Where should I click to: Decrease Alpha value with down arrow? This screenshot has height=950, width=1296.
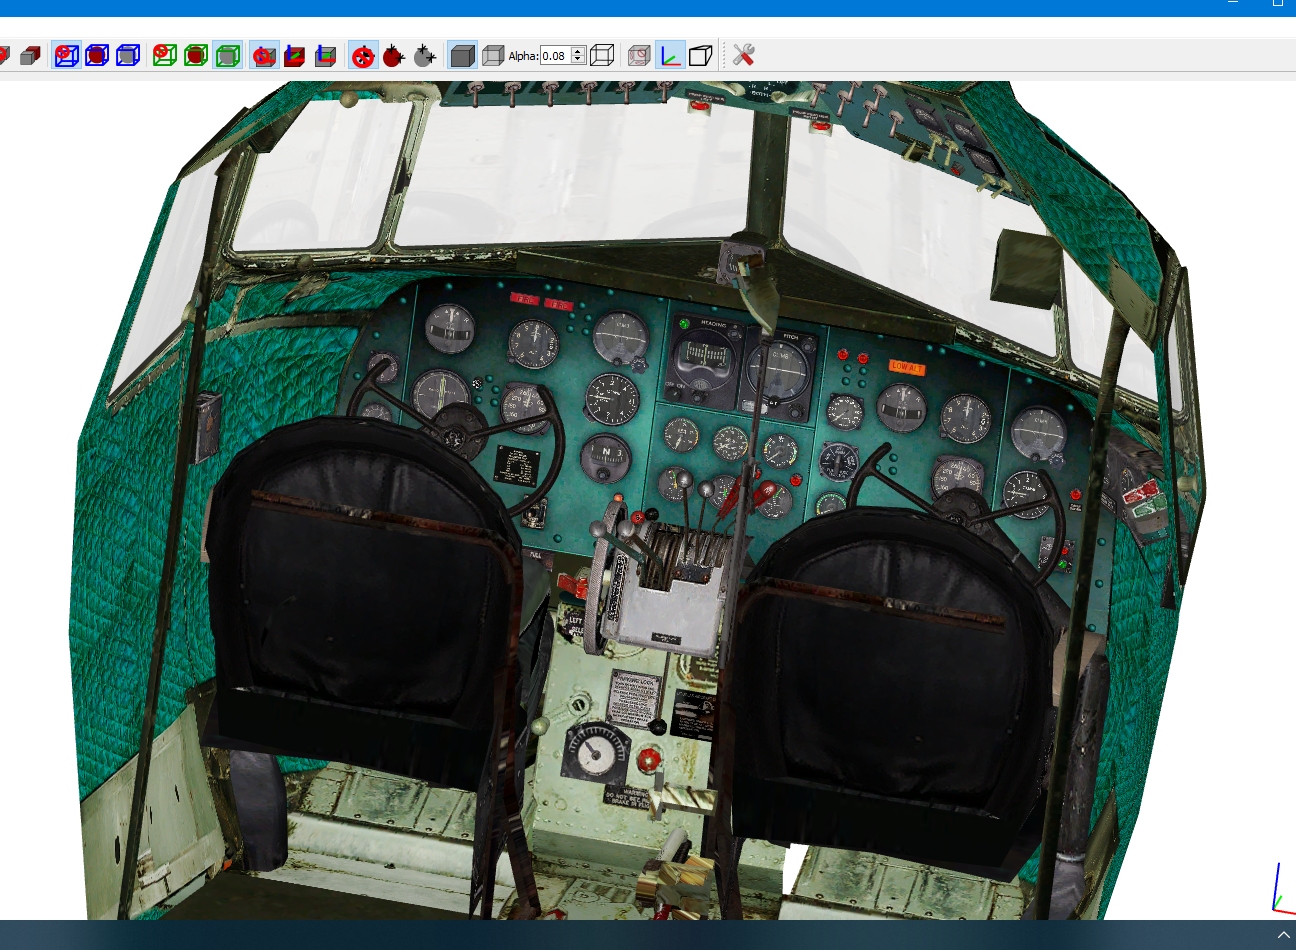(578, 60)
